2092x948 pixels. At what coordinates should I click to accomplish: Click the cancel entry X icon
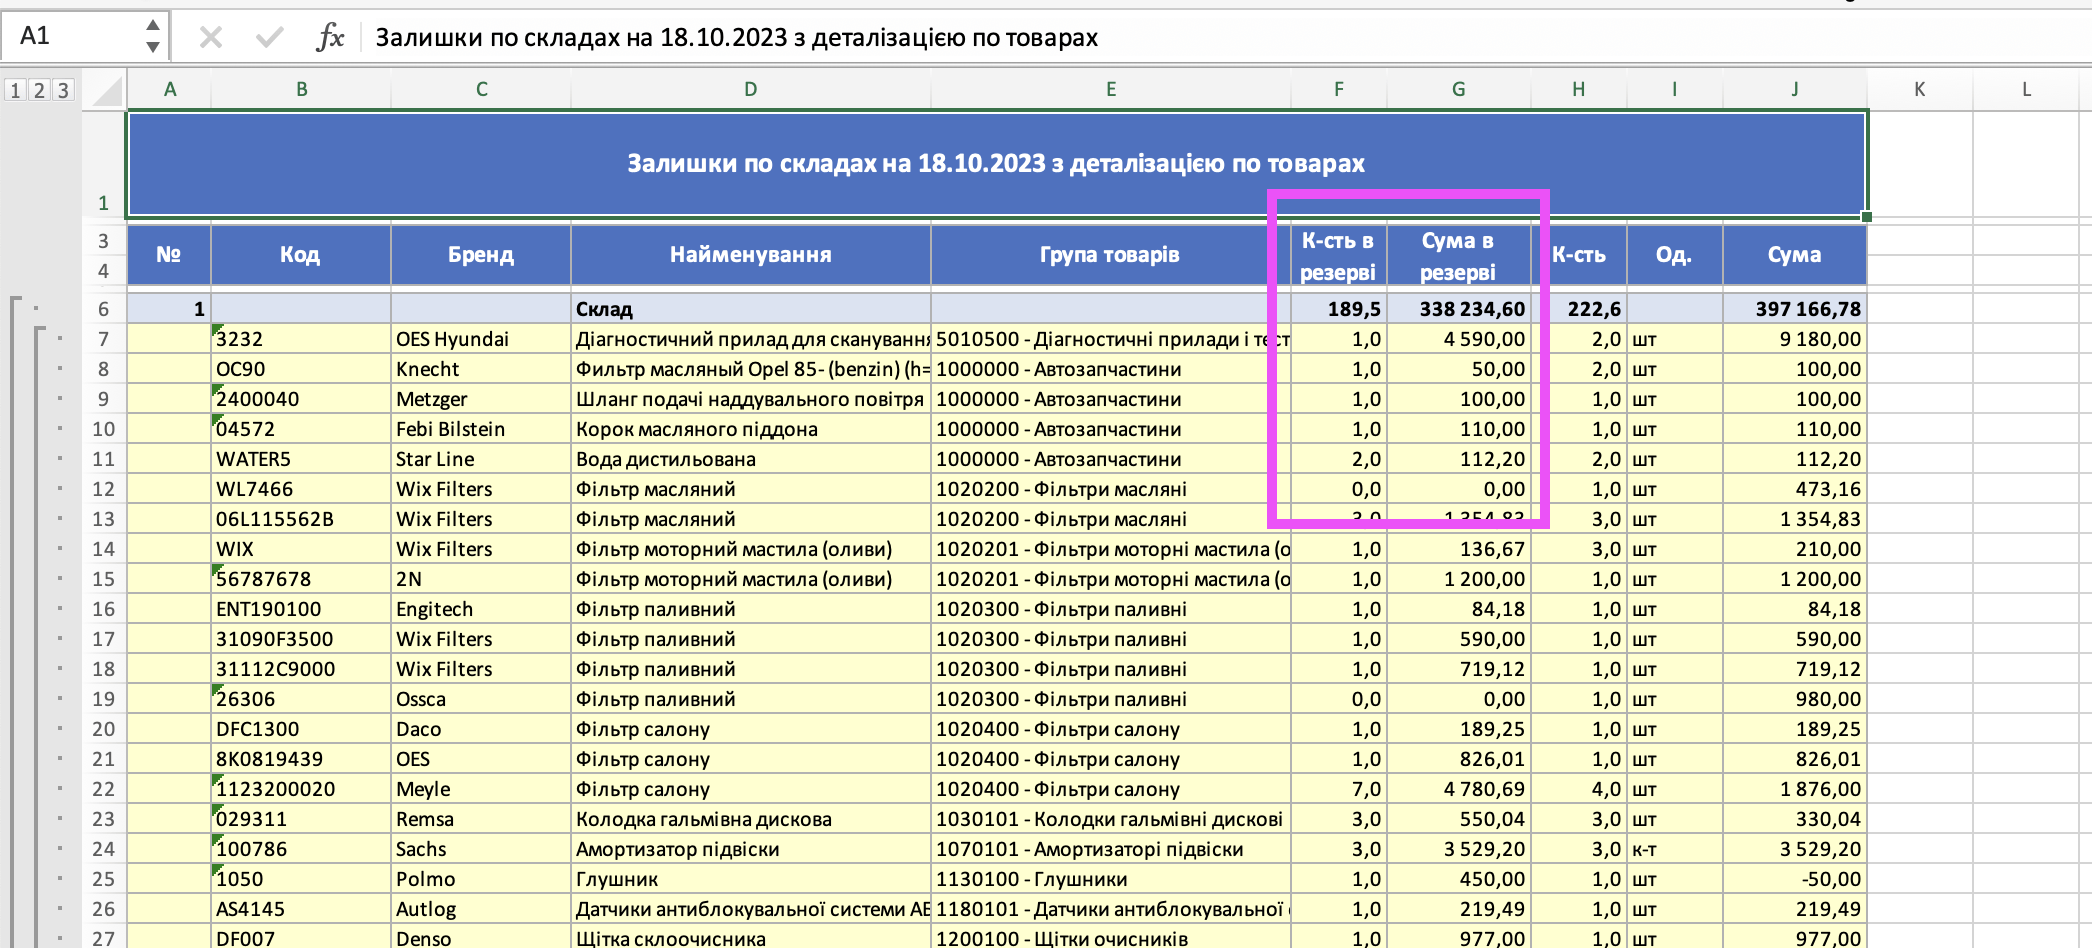[x=210, y=38]
